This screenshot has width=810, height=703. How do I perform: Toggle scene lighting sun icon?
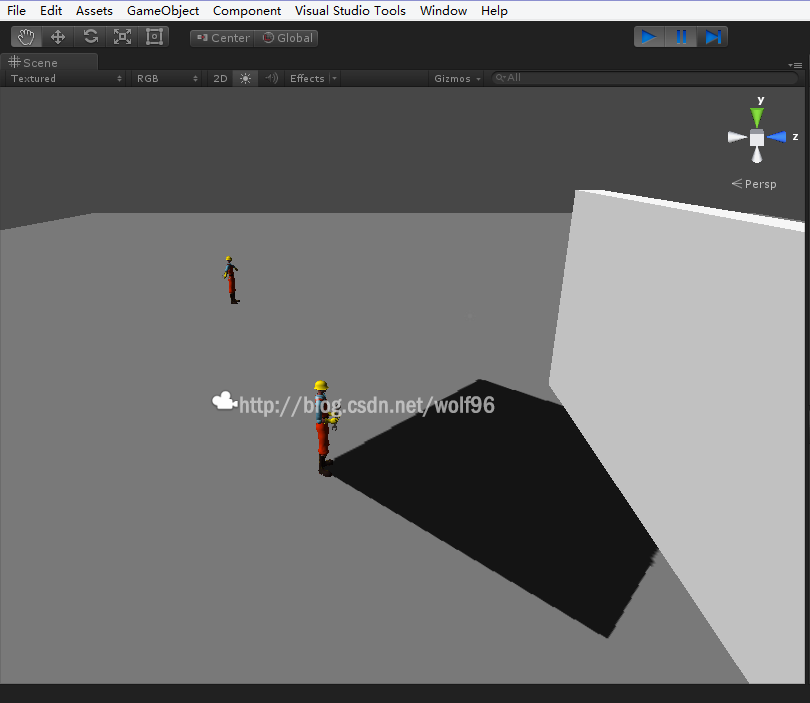245,79
